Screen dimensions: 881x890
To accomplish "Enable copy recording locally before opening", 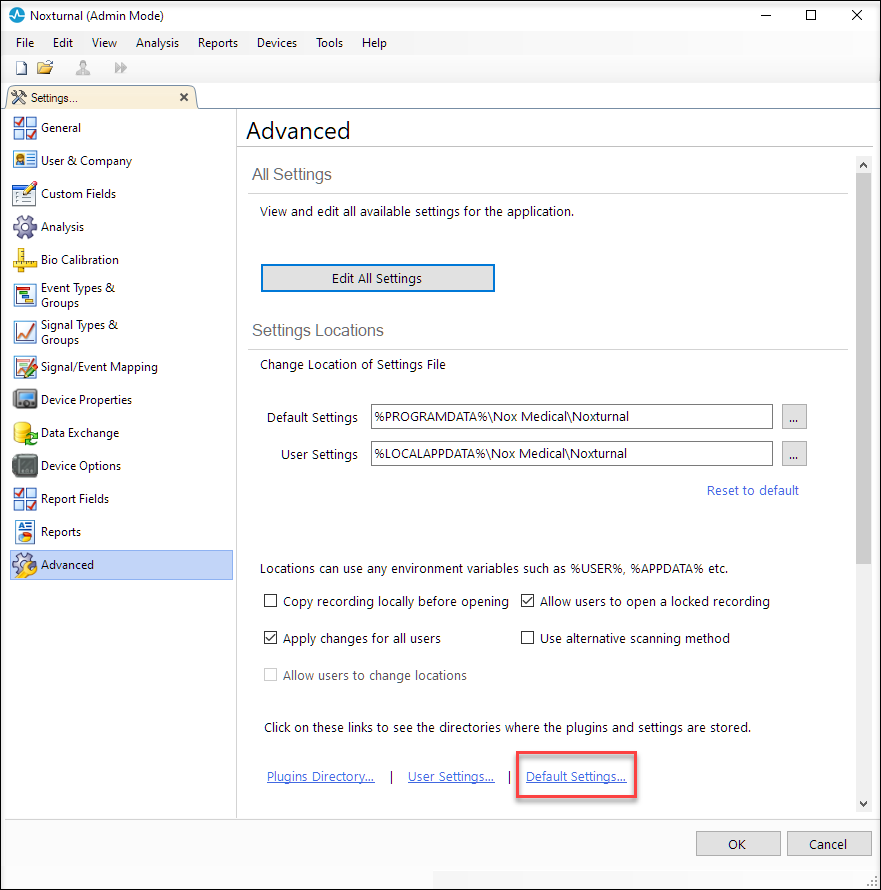I will [270, 601].
